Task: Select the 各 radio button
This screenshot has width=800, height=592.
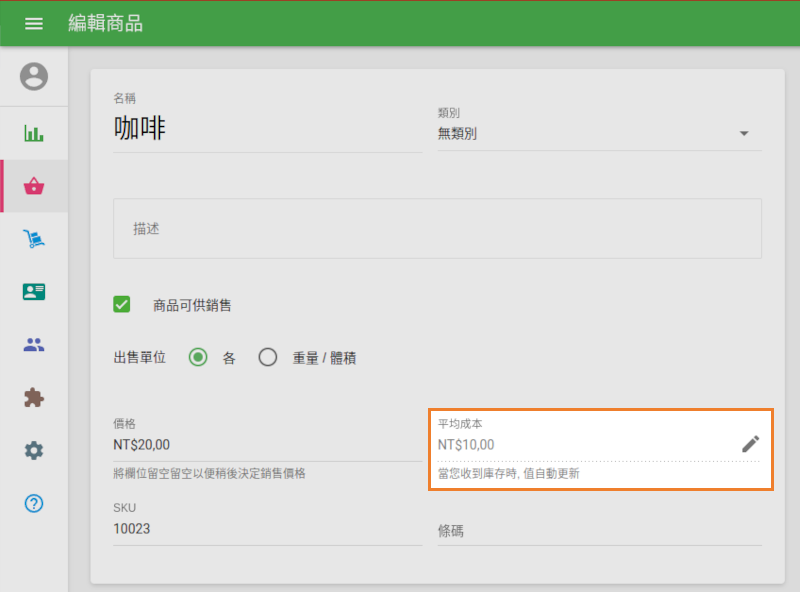Action: pyautogui.click(x=197, y=357)
